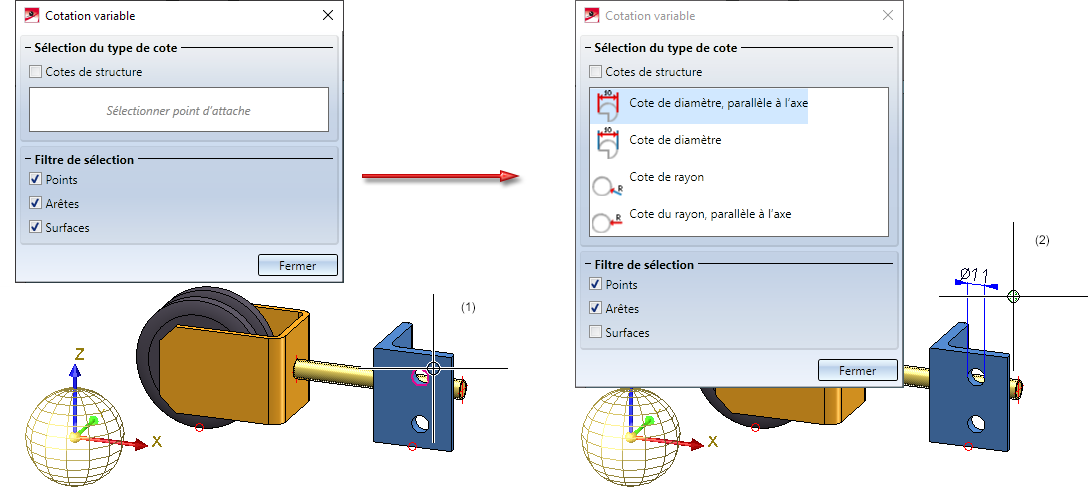
Task: Select the axis-parallel radius dimension icon
Action: click(605, 222)
